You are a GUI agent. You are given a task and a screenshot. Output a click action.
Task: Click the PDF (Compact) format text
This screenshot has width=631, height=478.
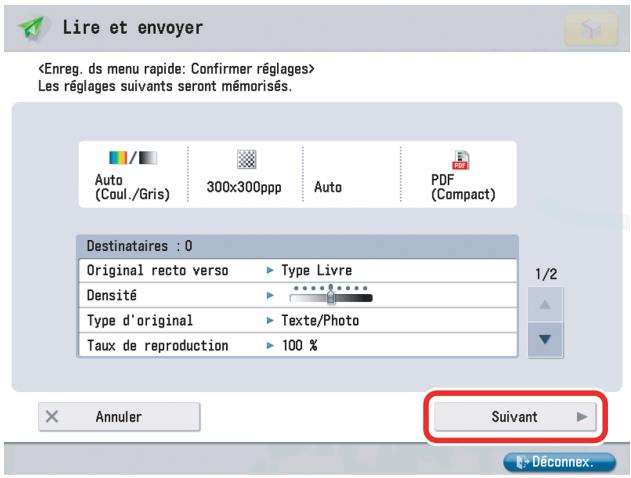(x=463, y=187)
